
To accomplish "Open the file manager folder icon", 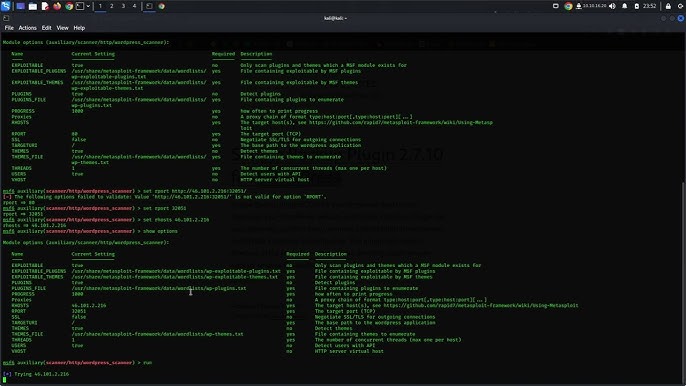I will coord(33,6).
